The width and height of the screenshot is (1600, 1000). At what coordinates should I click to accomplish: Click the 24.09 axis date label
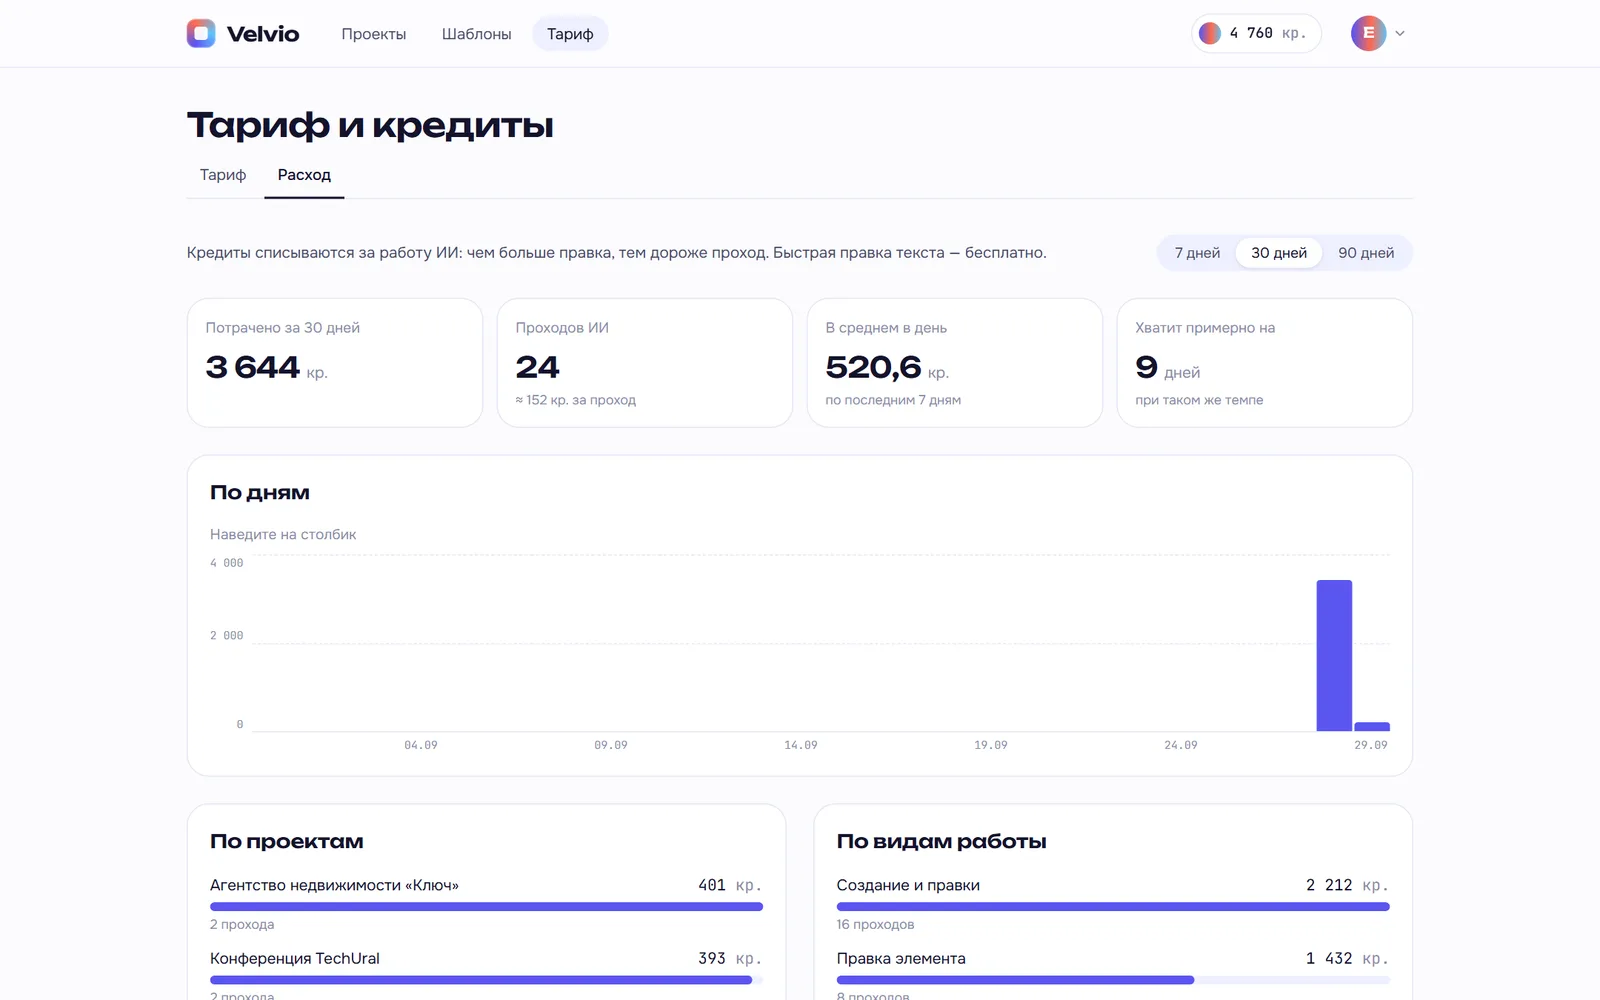1181,746
